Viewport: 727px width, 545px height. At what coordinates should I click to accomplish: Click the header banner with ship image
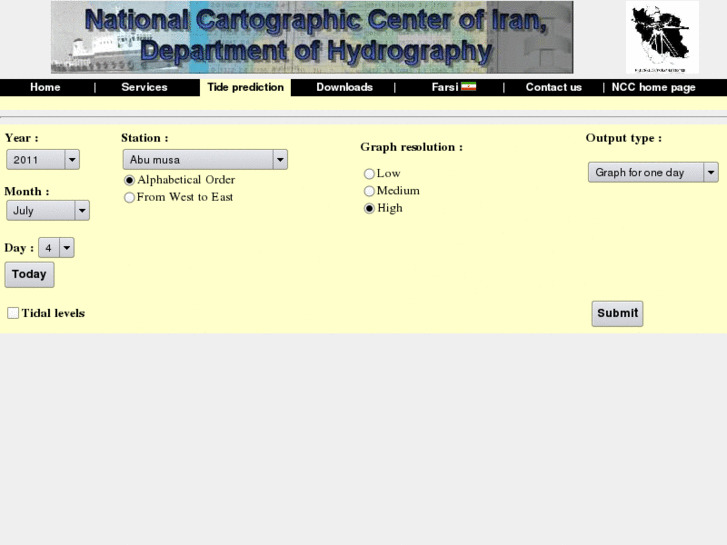click(x=312, y=37)
